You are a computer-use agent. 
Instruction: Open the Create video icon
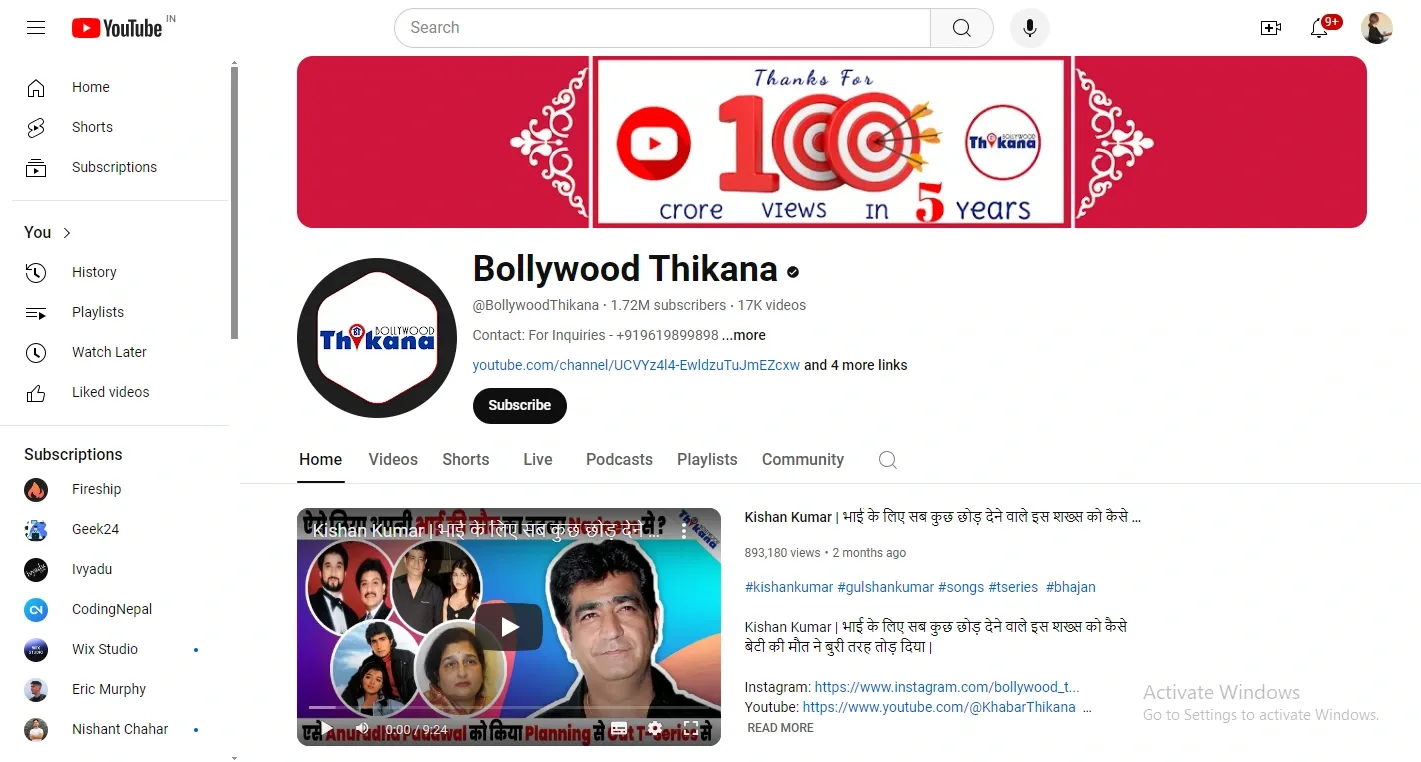(x=1270, y=27)
